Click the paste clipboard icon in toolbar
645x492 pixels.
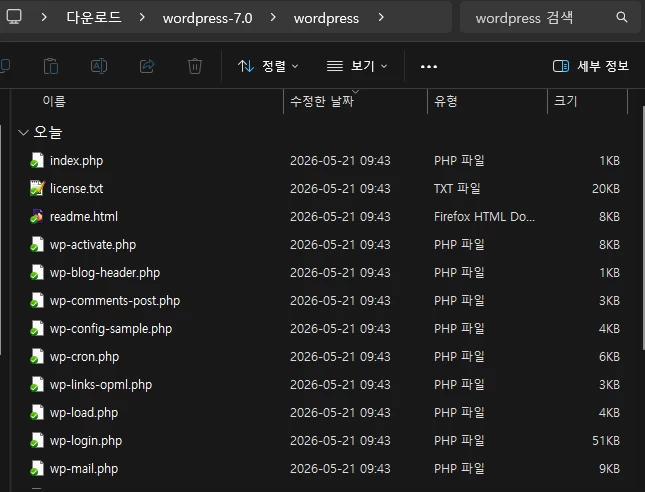point(51,66)
